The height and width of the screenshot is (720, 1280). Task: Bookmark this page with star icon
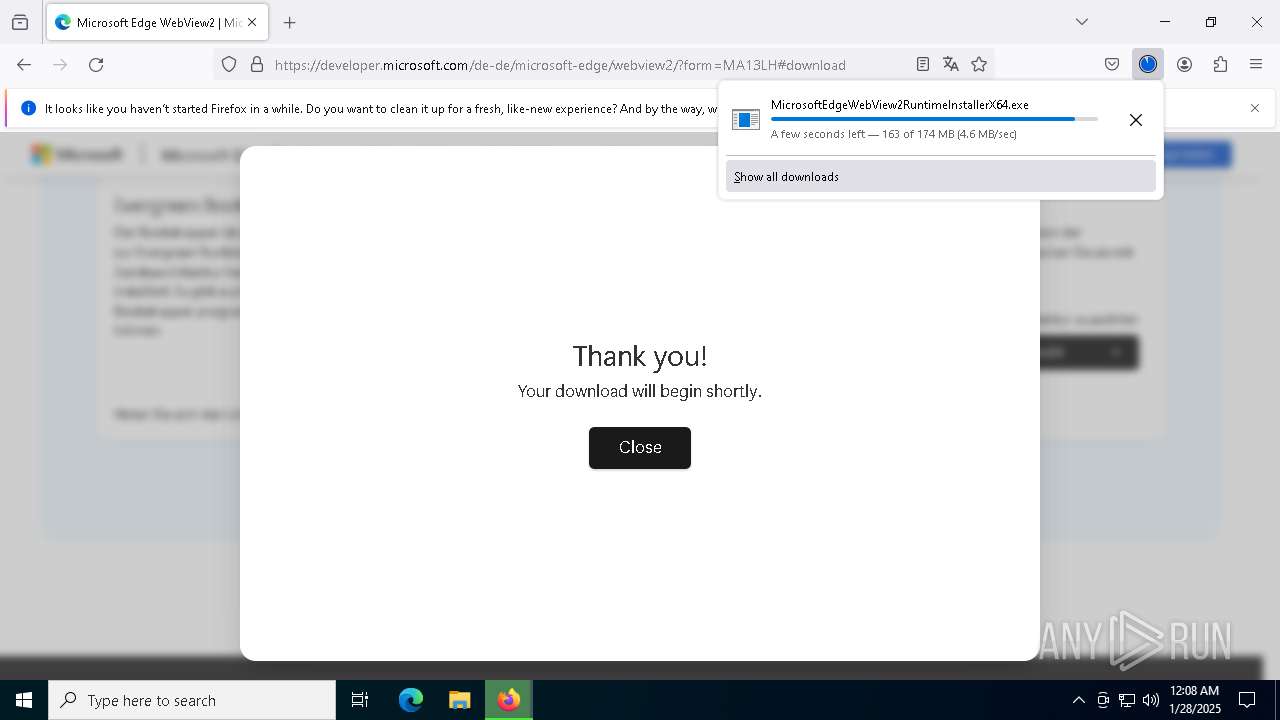979,64
